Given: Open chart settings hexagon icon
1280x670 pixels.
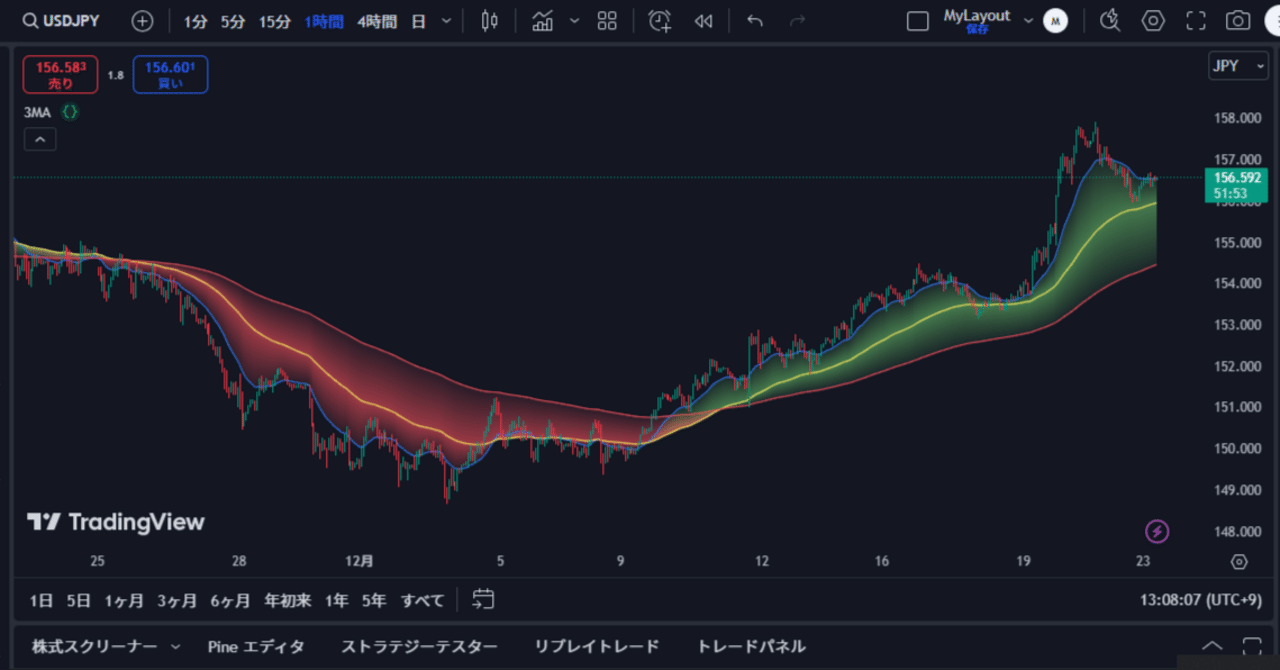Looking at the screenshot, I should click(1153, 21).
